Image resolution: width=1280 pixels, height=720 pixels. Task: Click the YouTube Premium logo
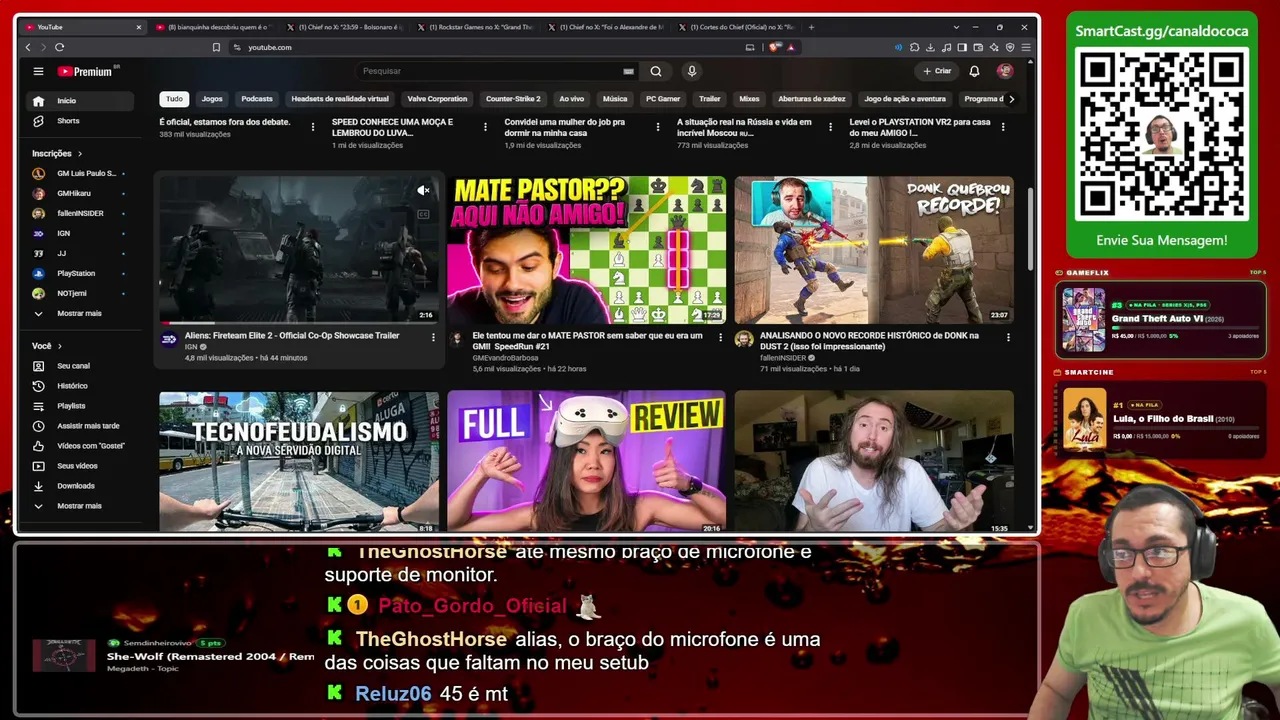pos(85,71)
